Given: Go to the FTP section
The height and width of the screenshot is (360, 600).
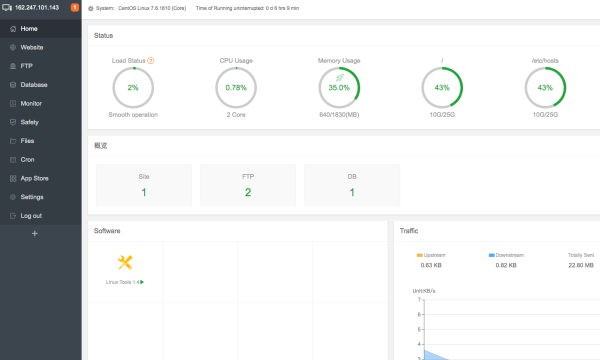Looking at the screenshot, I should (x=41, y=66).
